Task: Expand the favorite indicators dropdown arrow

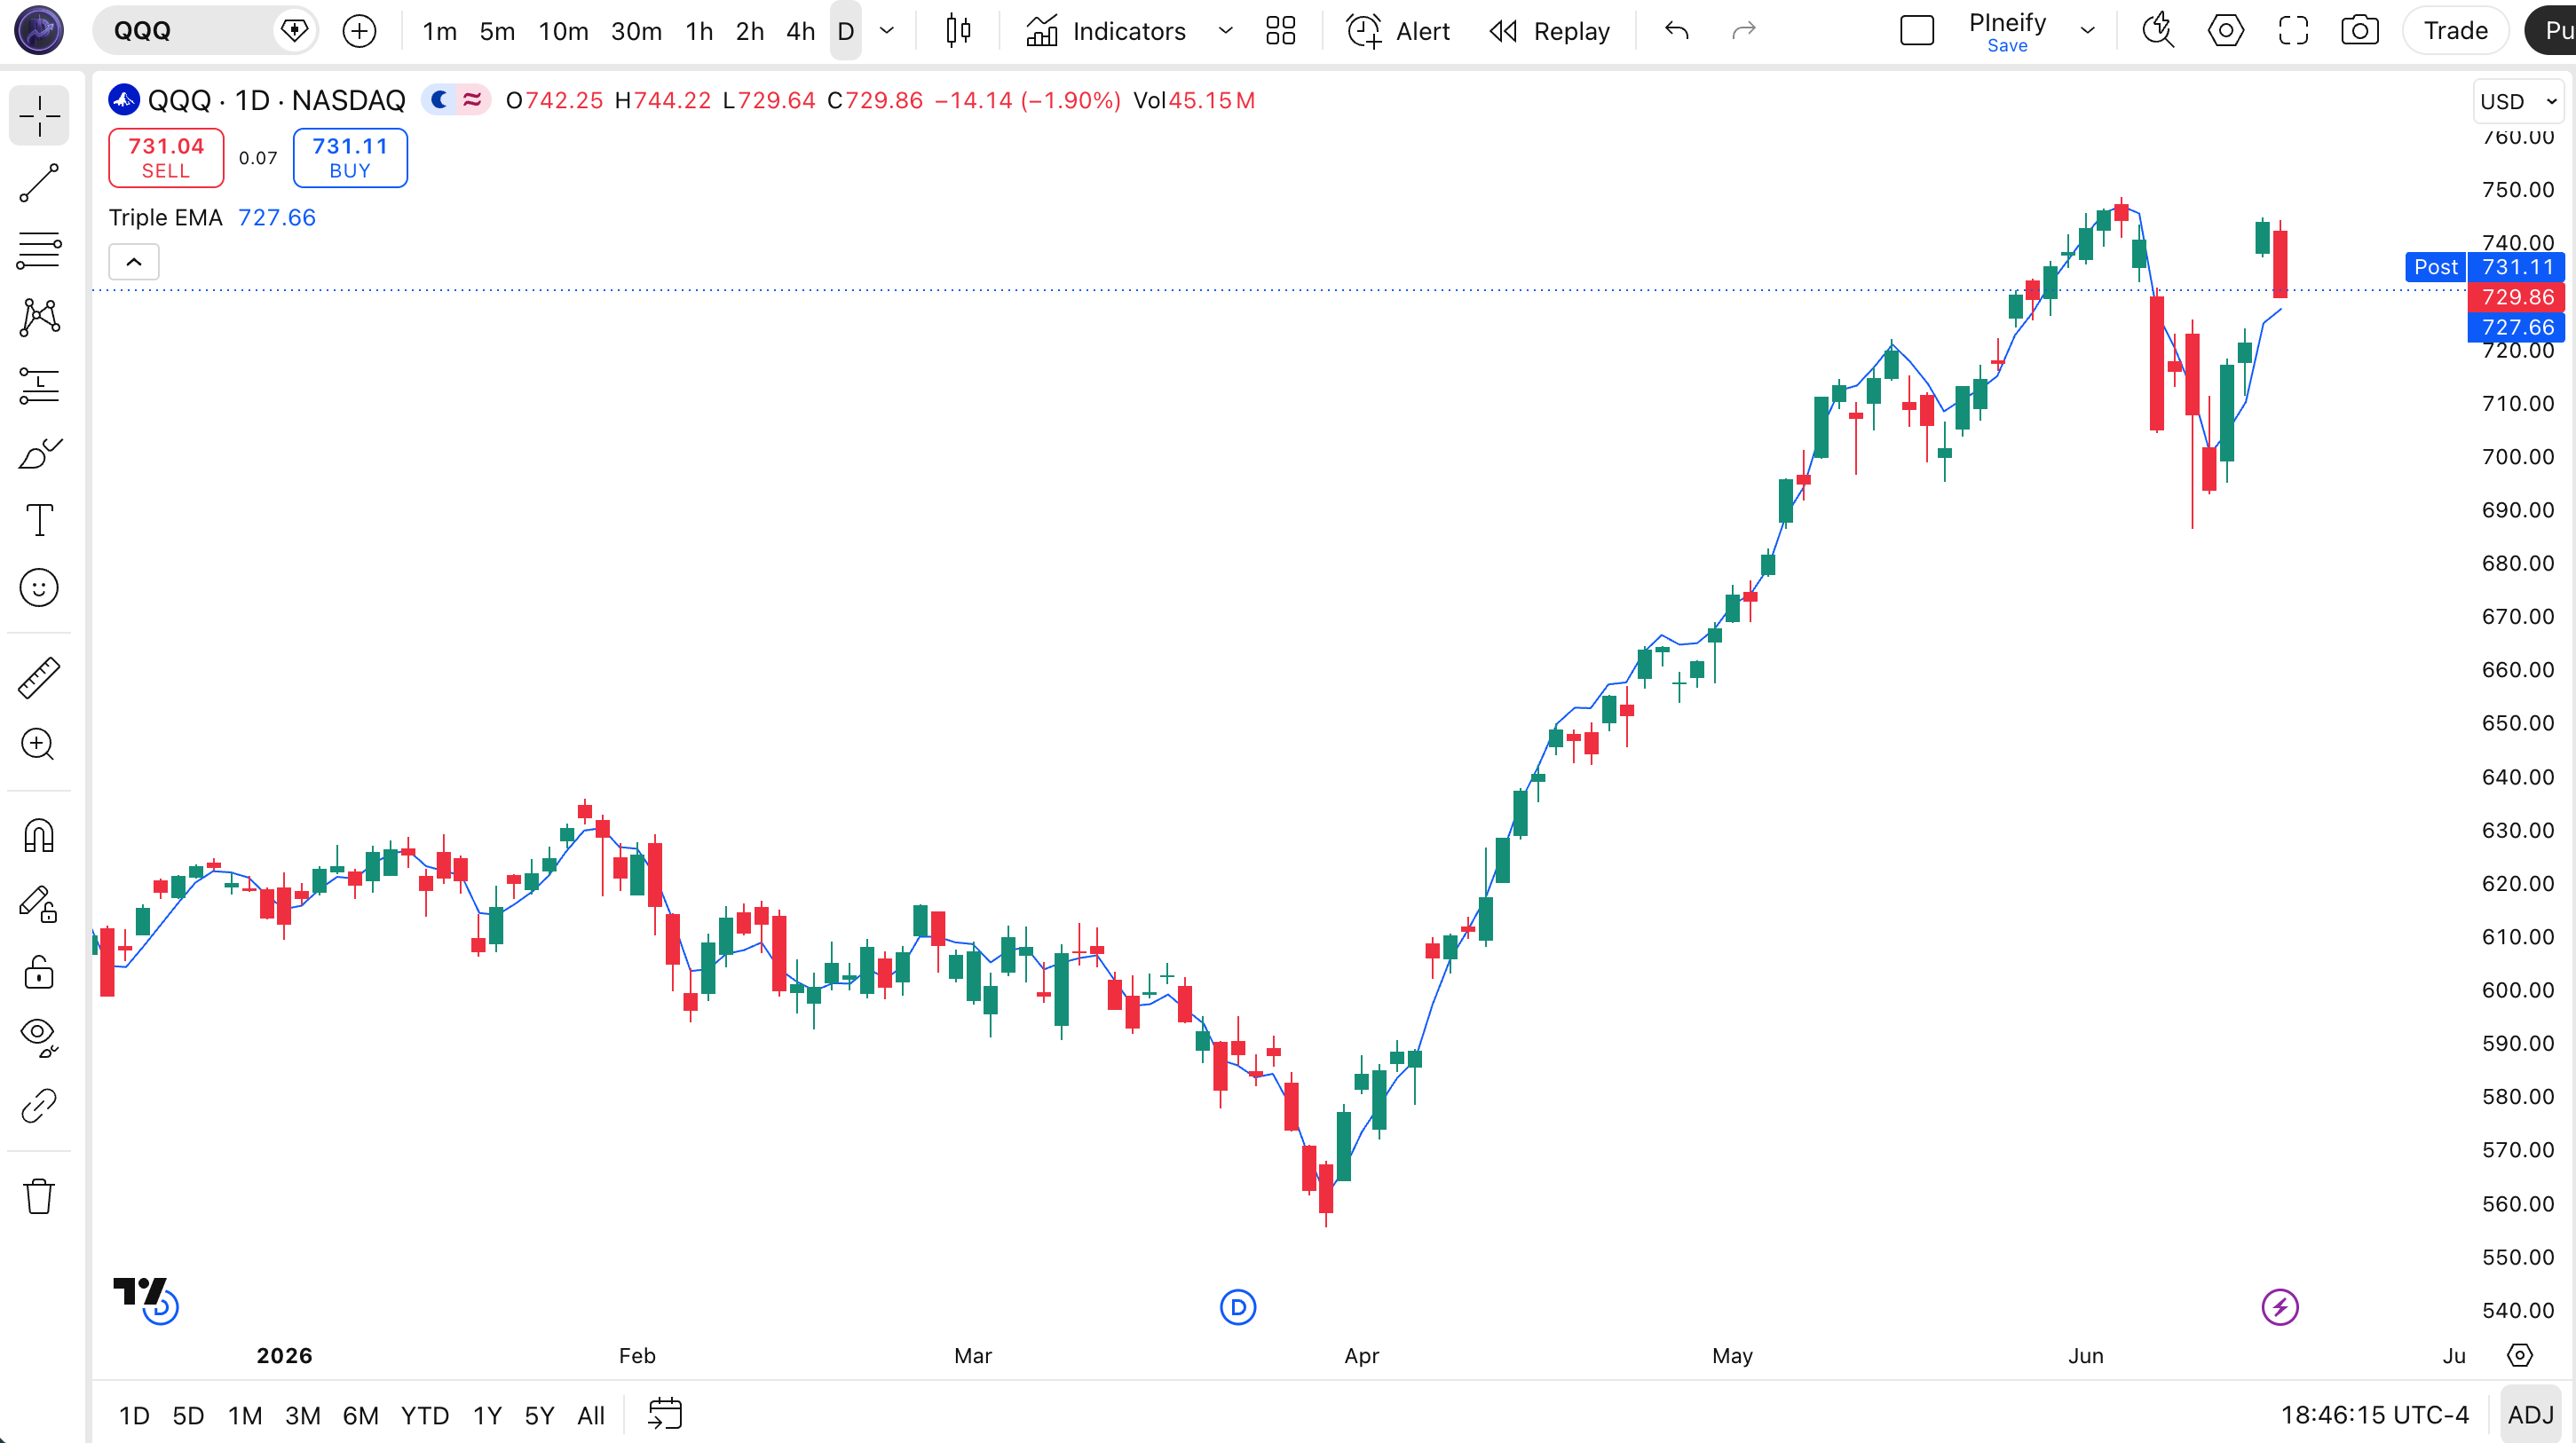Action: pyautogui.click(x=1225, y=31)
